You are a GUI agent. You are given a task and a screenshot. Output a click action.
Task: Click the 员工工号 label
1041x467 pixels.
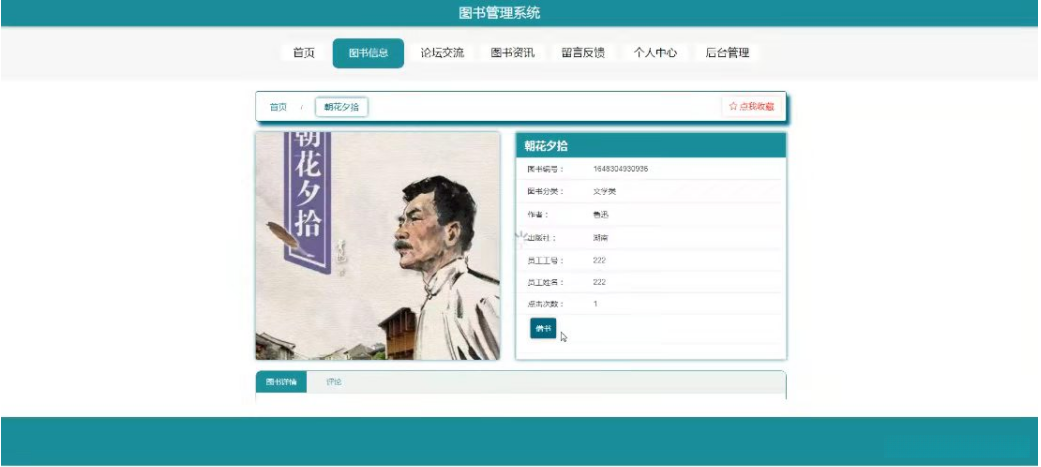pyautogui.click(x=545, y=260)
